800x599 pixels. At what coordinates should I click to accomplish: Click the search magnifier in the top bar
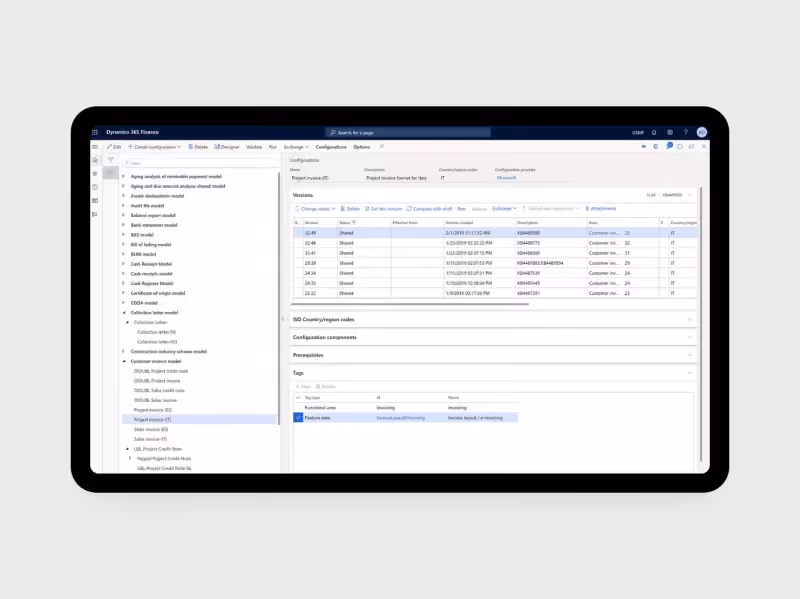(333, 133)
